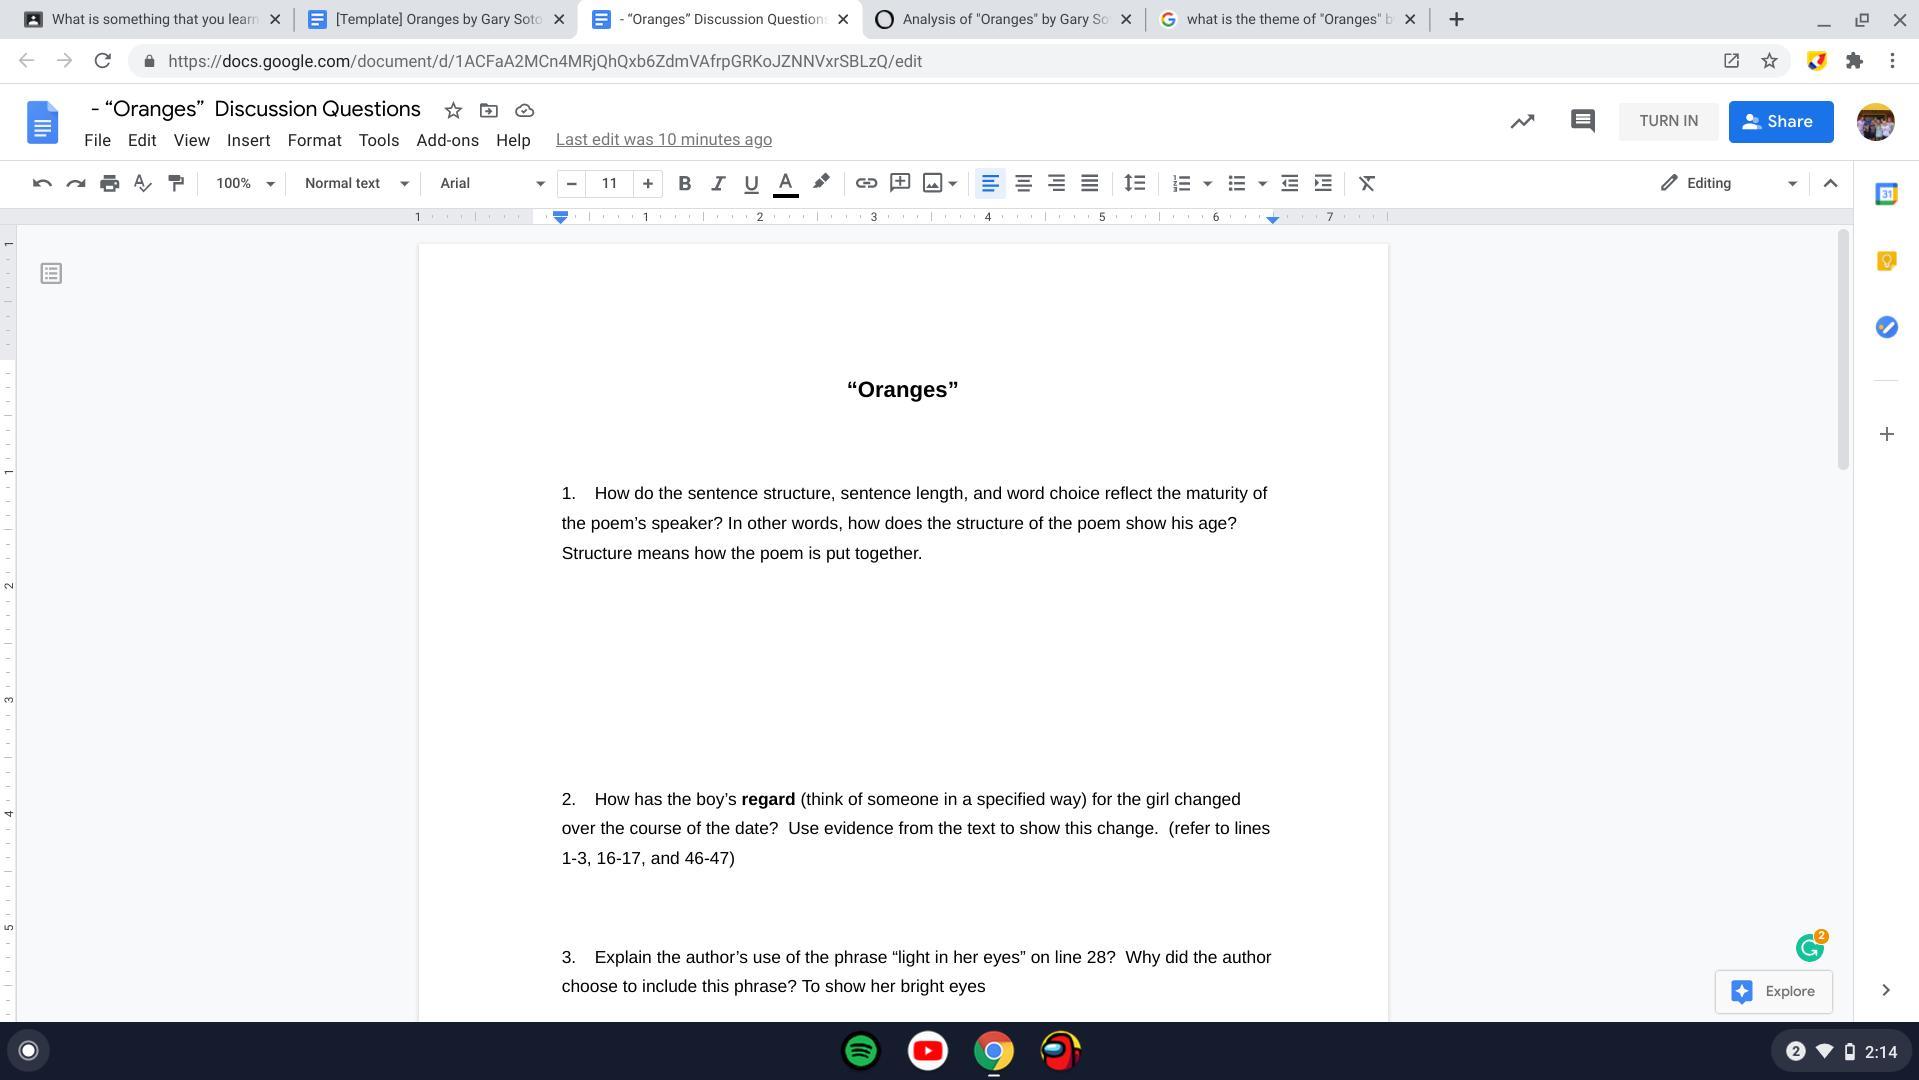Viewport: 1919px width, 1080px height.
Task: Click the TURN IN button
Action: pos(1668,121)
